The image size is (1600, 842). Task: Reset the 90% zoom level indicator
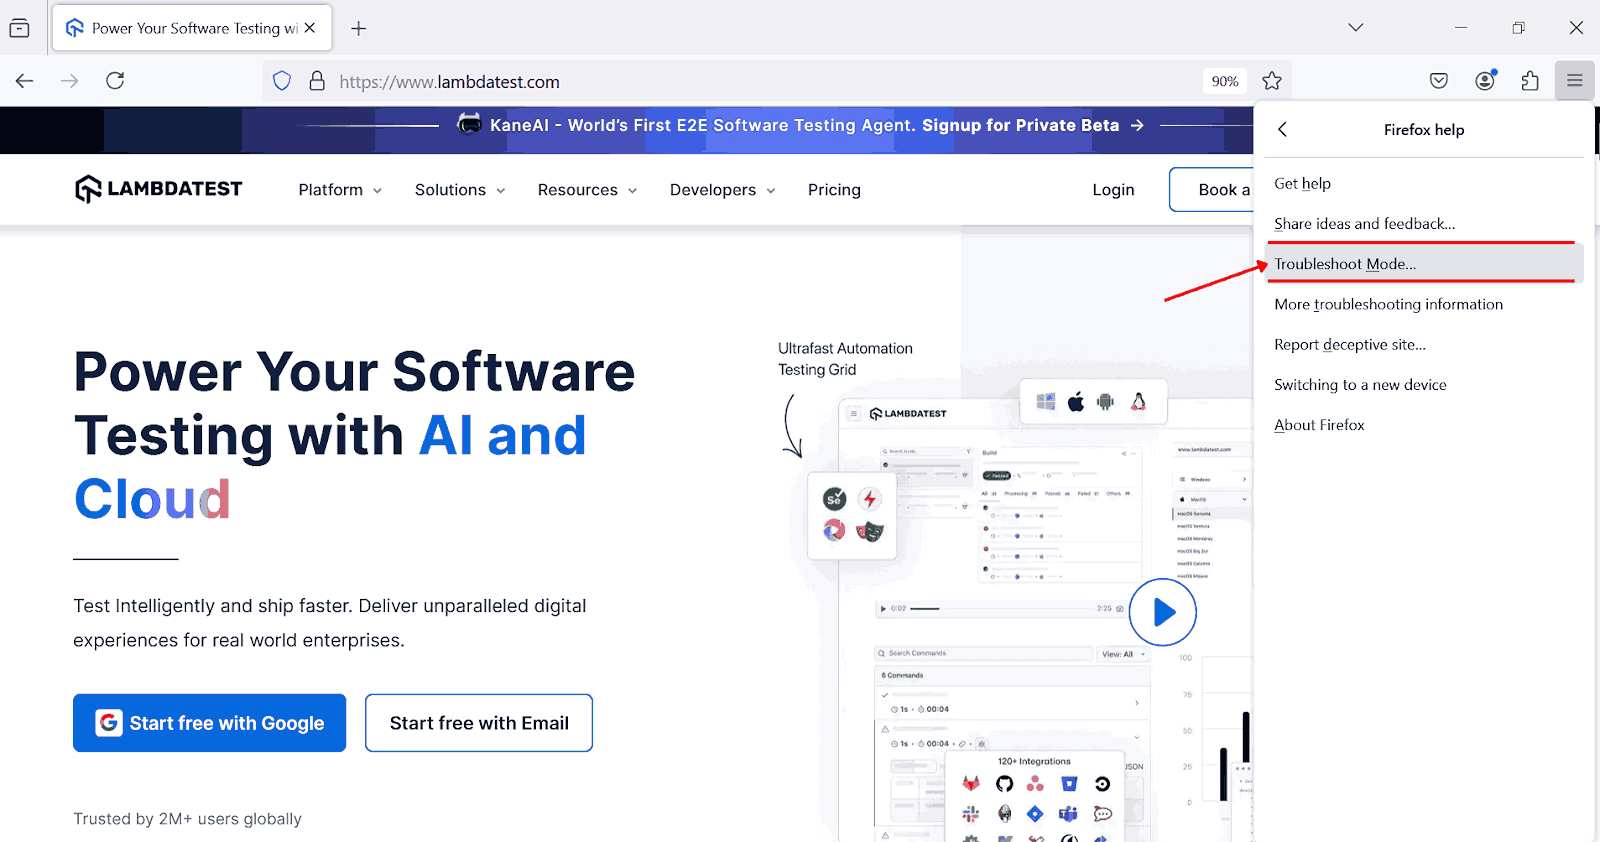pos(1225,81)
